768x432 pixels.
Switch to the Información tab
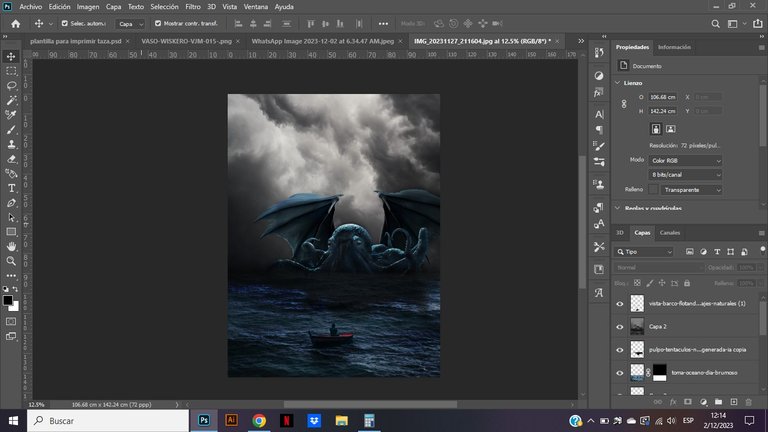(x=674, y=47)
